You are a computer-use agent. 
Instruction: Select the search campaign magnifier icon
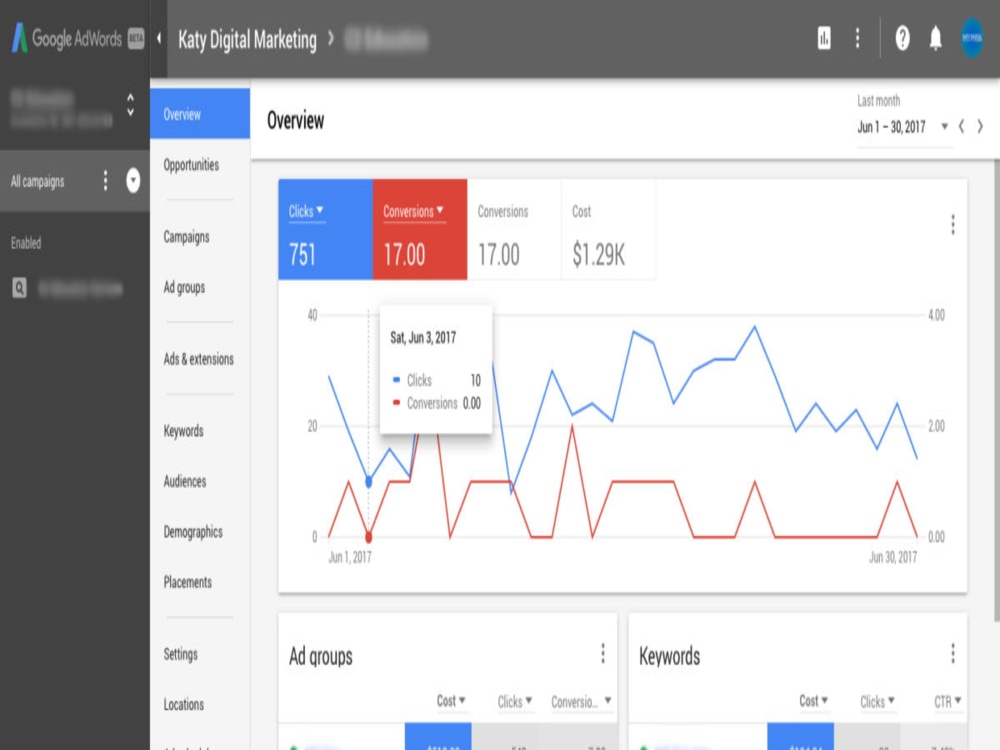tap(19, 288)
